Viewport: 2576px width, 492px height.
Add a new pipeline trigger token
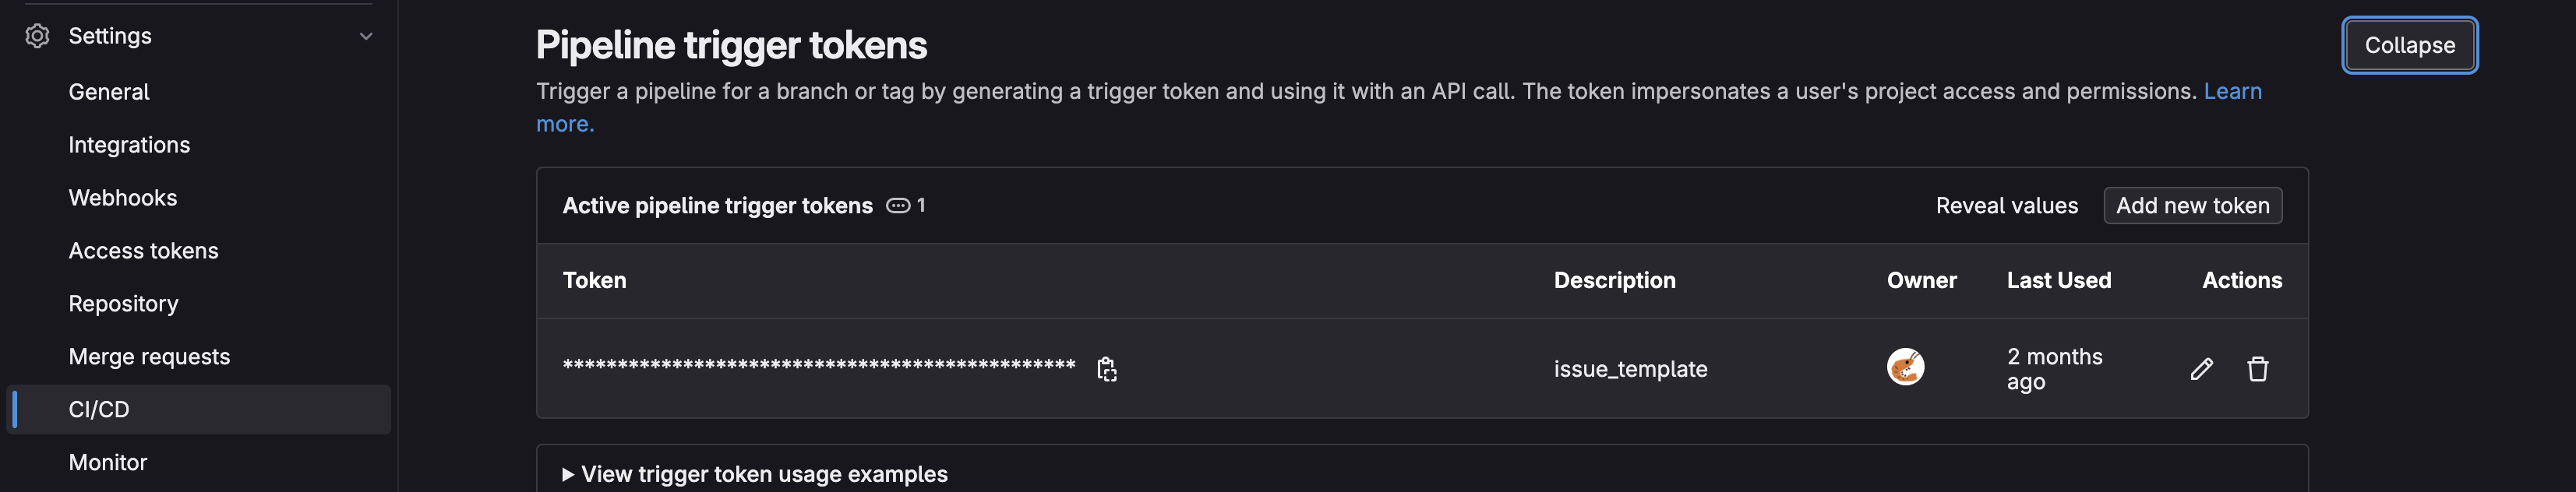(2192, 206)
